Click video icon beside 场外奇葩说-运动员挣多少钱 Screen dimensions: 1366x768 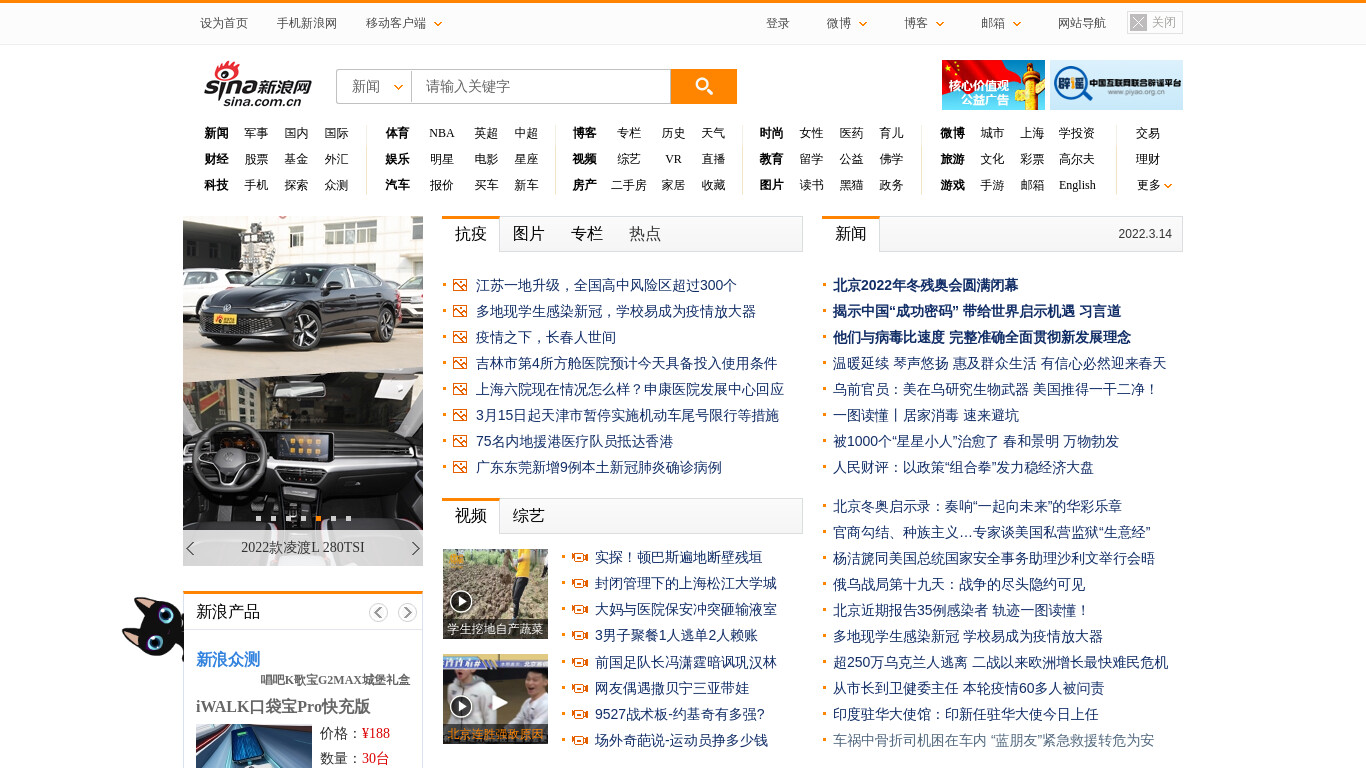[x=579, y=740]
